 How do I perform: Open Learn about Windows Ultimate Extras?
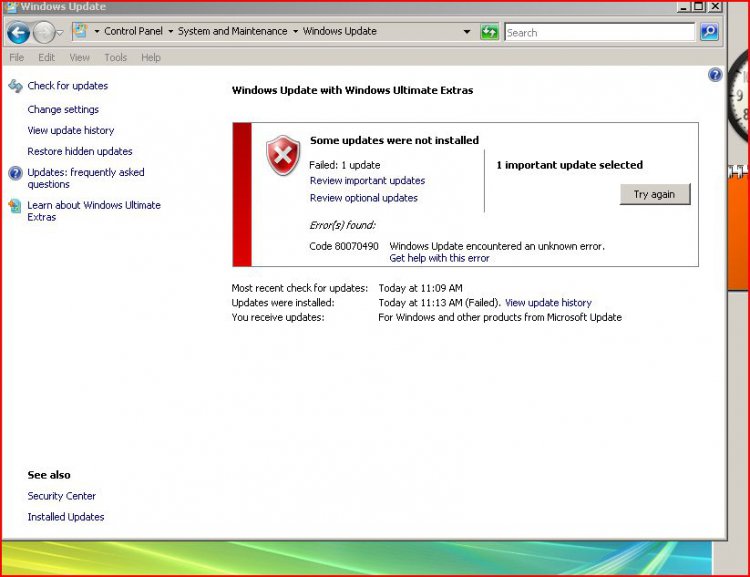click(94, 211)
